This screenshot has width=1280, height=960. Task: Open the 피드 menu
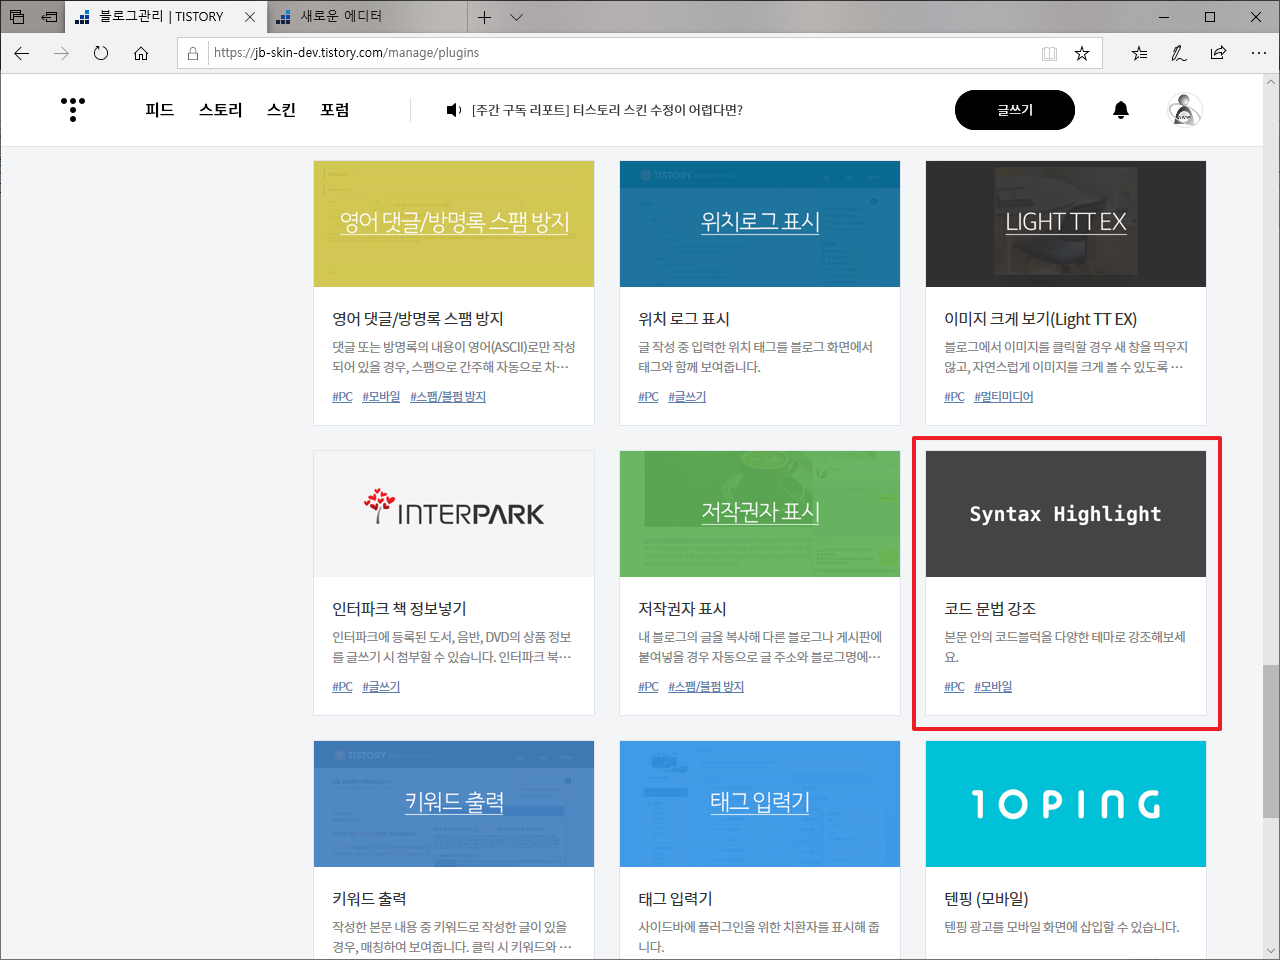(160, 110)
